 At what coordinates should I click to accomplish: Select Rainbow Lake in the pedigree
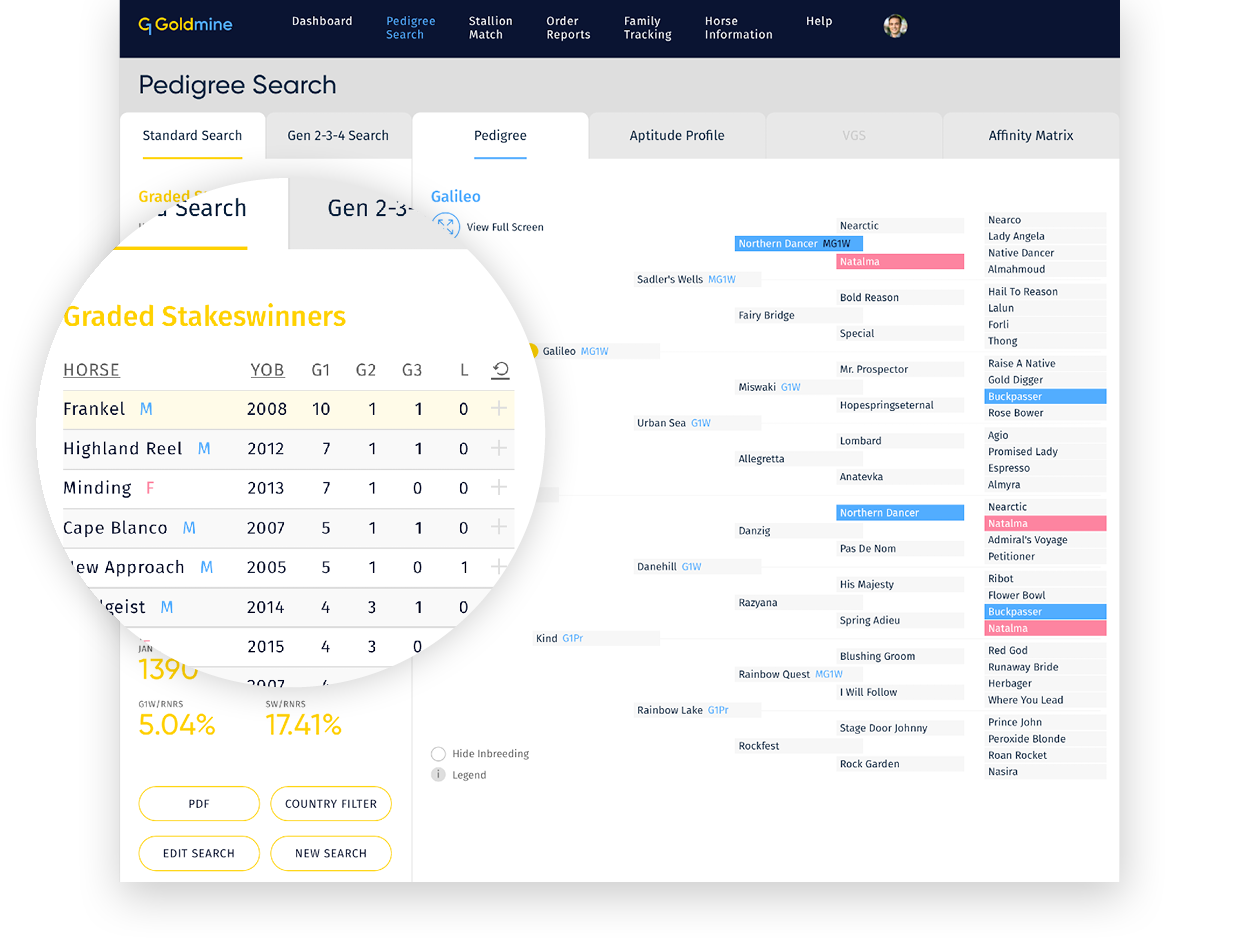tap(697, 711)
